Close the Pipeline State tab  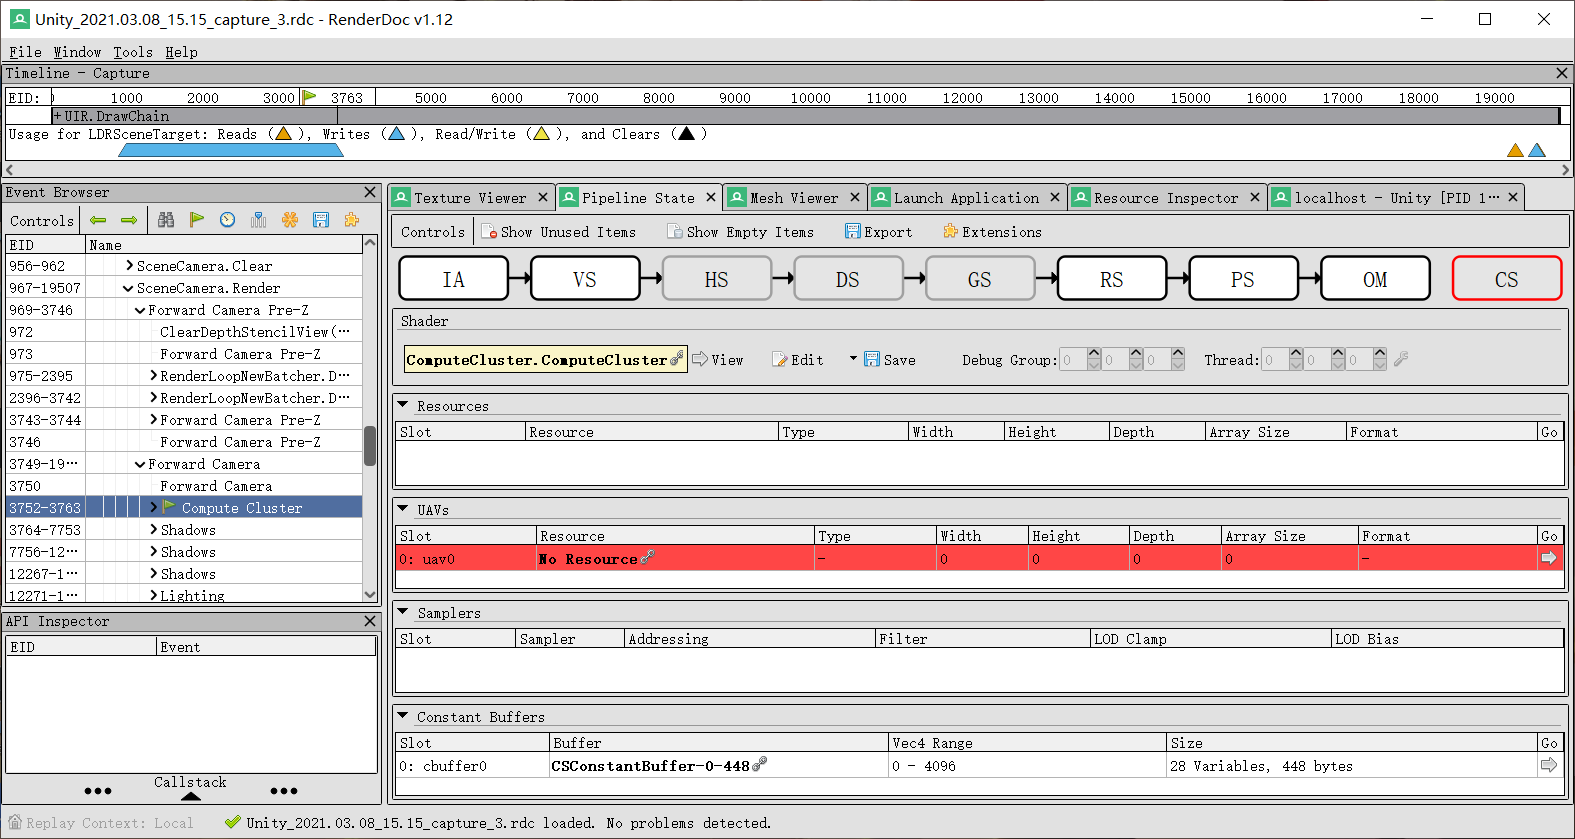point(711,197)
